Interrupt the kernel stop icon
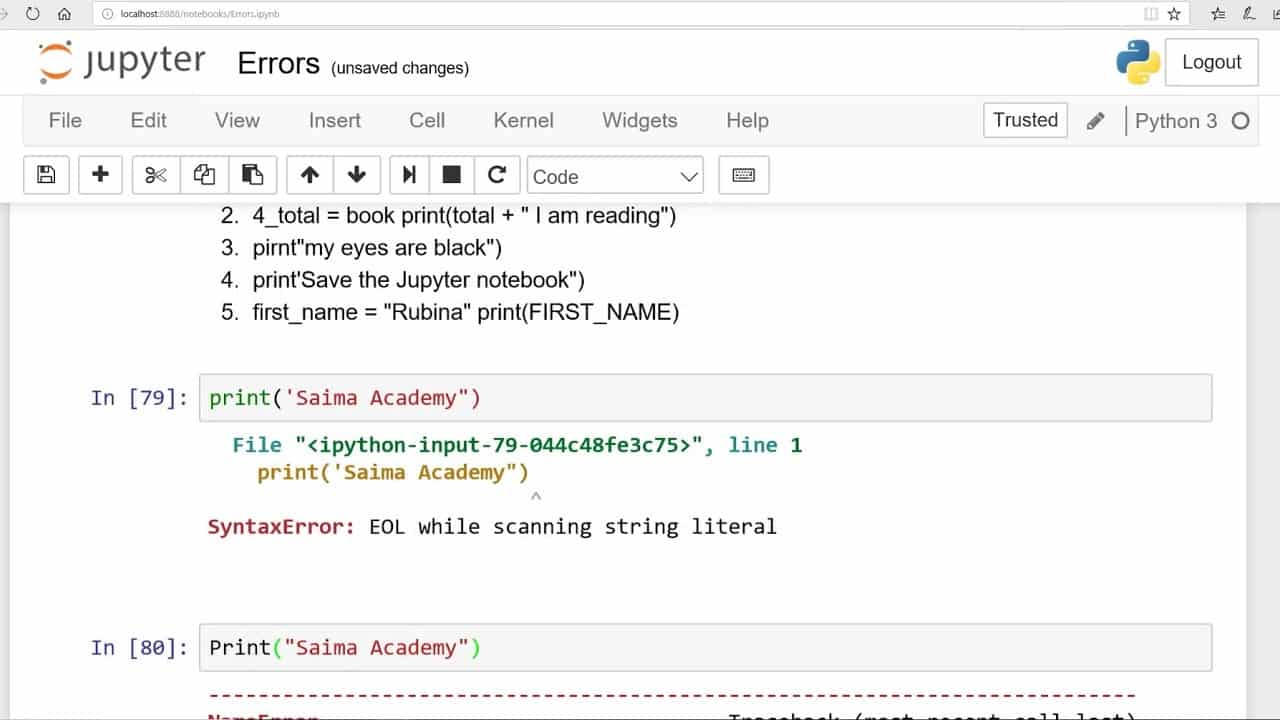This screenshot has width=1280, height=720. pos(451,175)
